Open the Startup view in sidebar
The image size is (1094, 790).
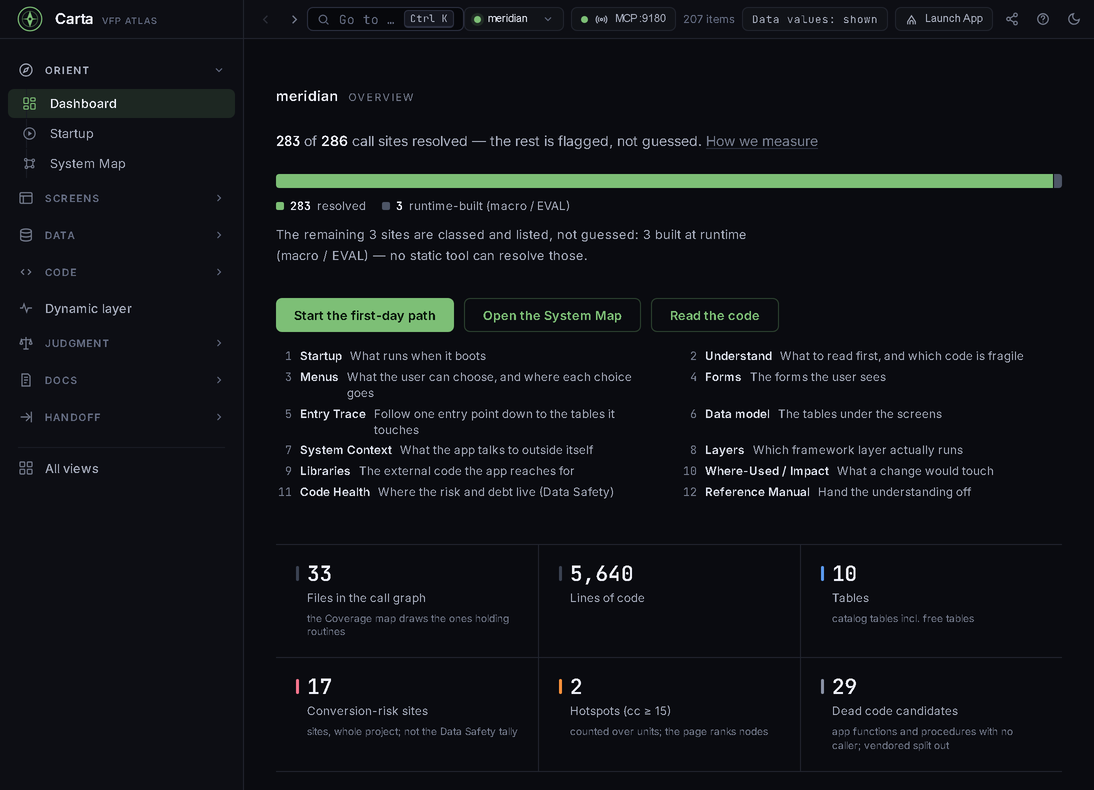tap(121, 133)
